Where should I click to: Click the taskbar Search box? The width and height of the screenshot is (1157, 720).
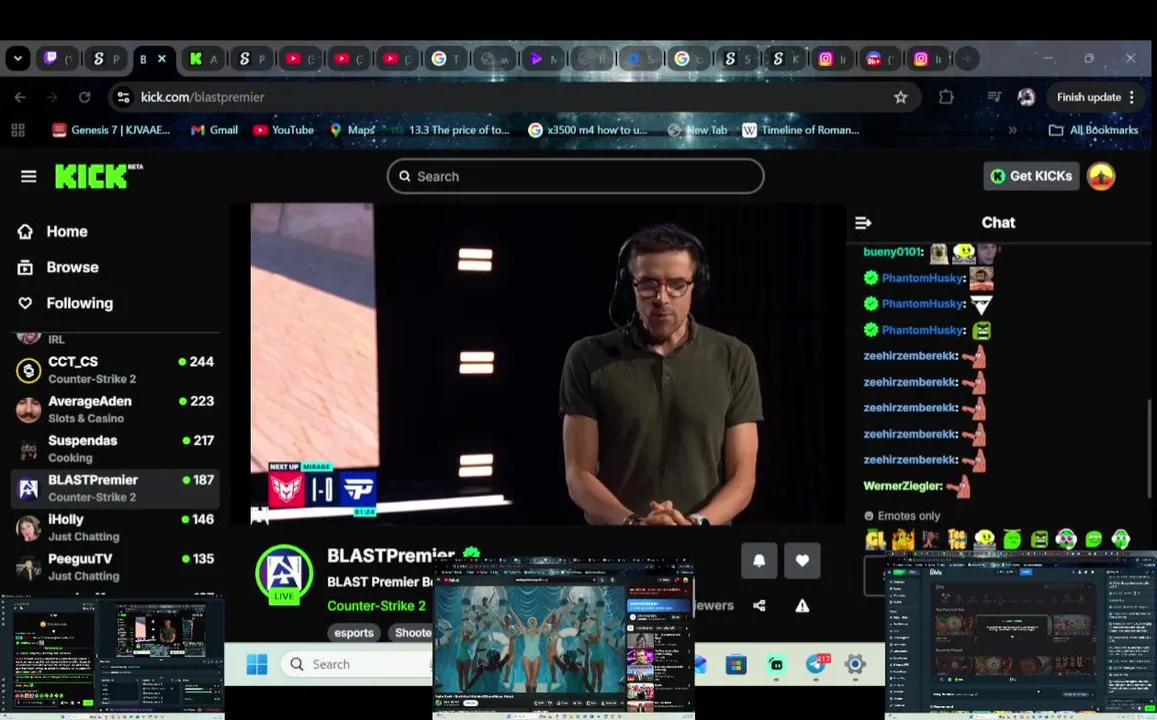(358, 665)
